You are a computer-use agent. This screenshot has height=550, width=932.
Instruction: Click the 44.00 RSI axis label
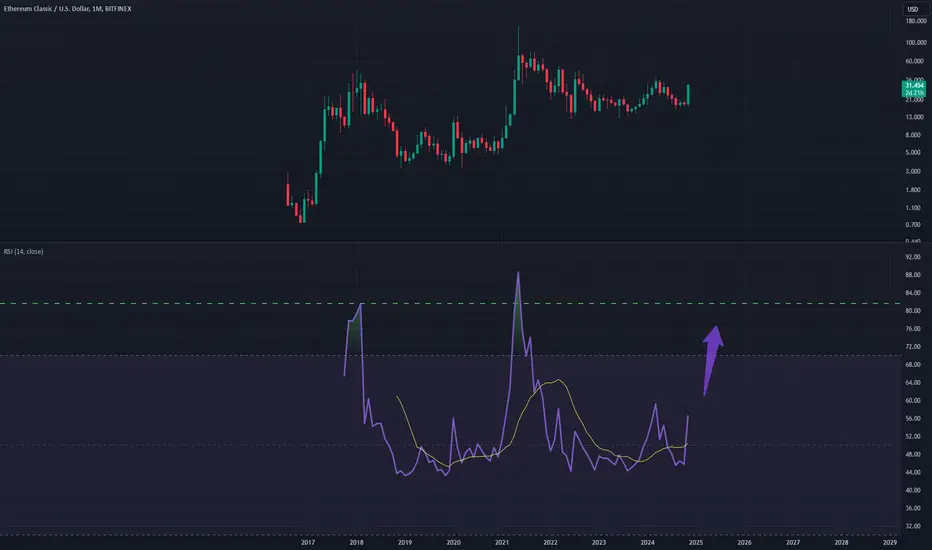912,473
